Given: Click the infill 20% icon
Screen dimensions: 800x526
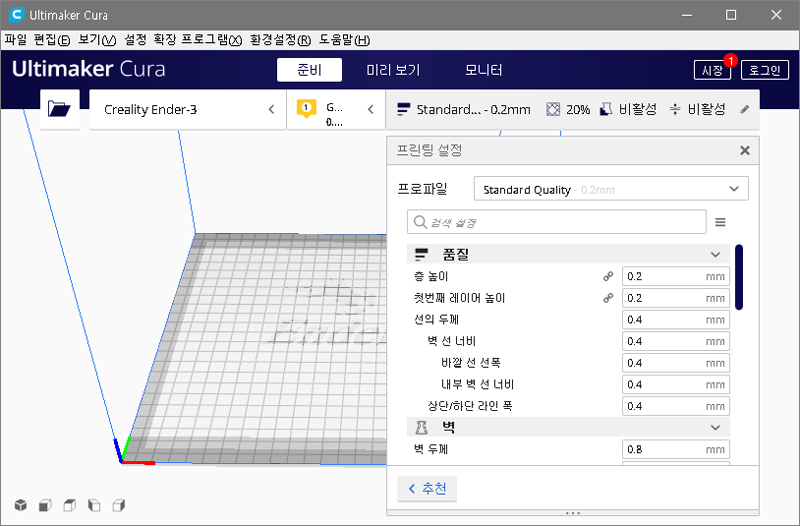Looking at the screenshot, I should [x=553, y=109].
